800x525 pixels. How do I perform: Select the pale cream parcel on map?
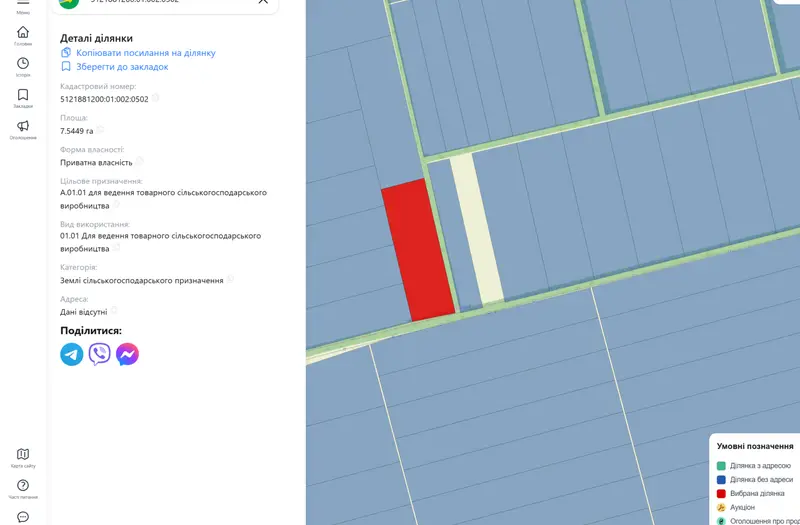point(477,229)
